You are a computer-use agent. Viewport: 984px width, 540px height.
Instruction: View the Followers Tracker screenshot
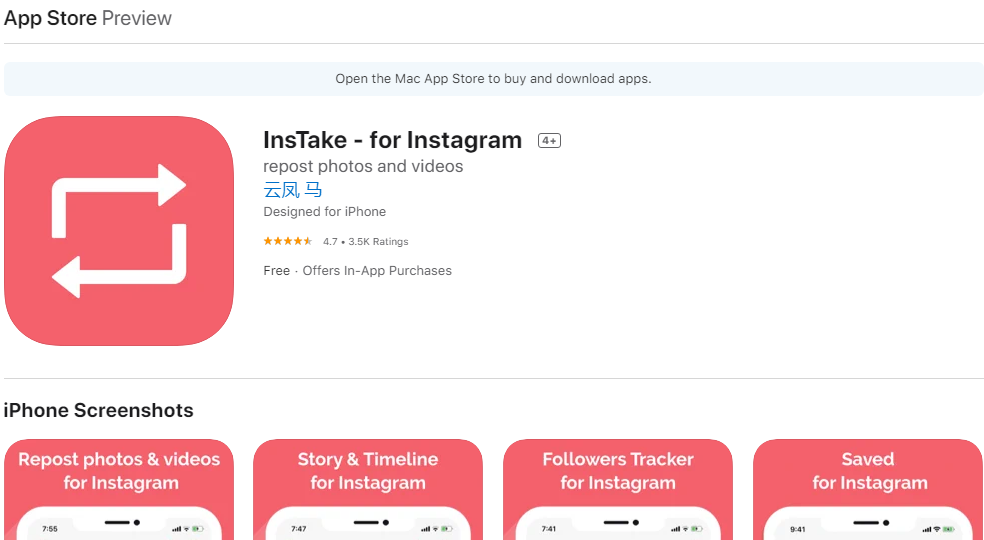[618, 490]
